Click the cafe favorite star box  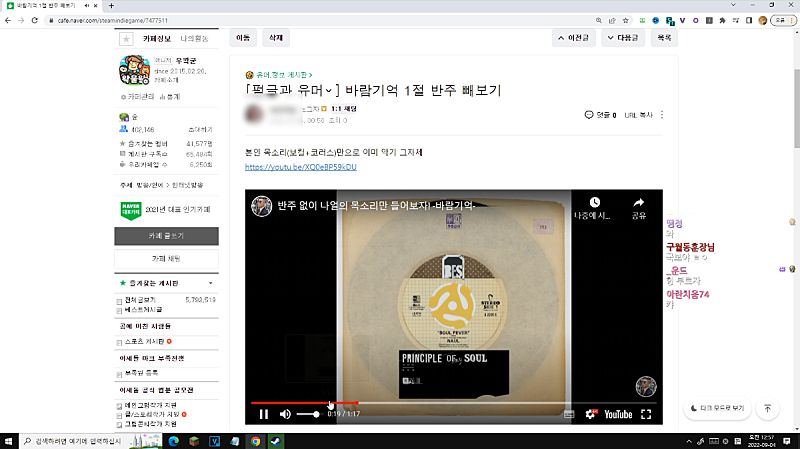point(126,39)
